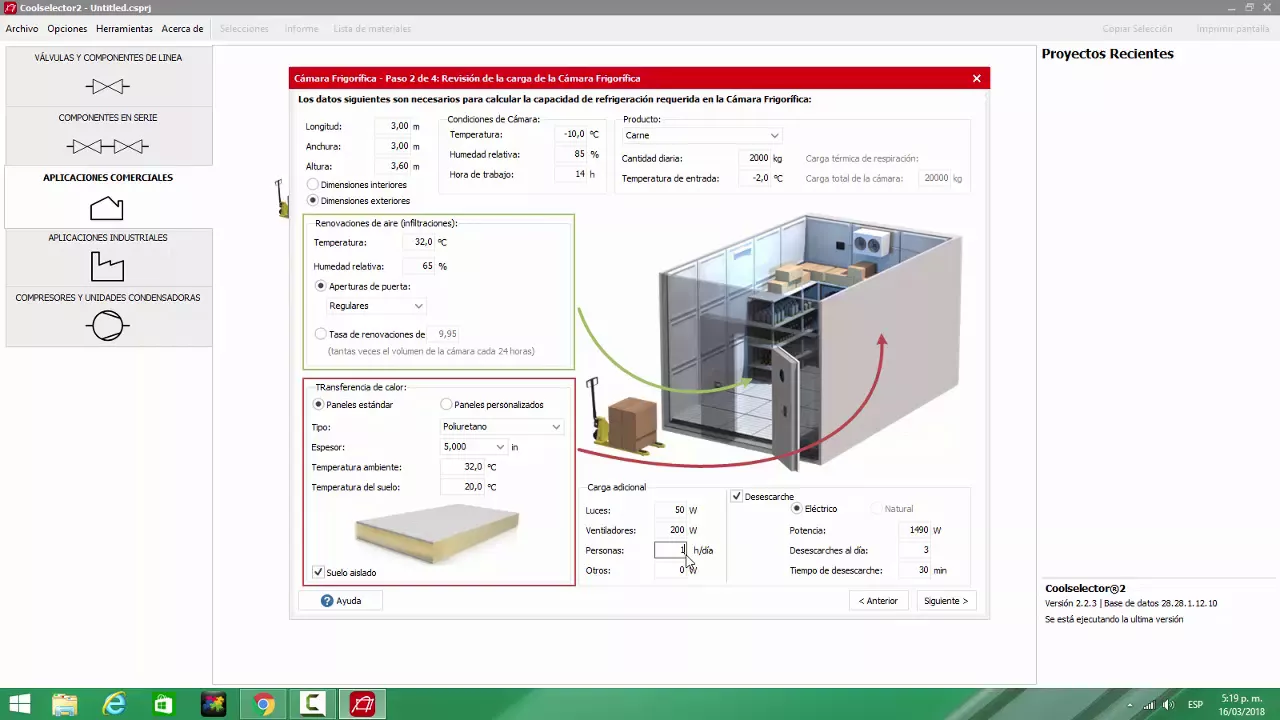The image size is (1280, 720).
Task: Launch Internet Explorer from taskbar
Action: [x=114, y=704]
